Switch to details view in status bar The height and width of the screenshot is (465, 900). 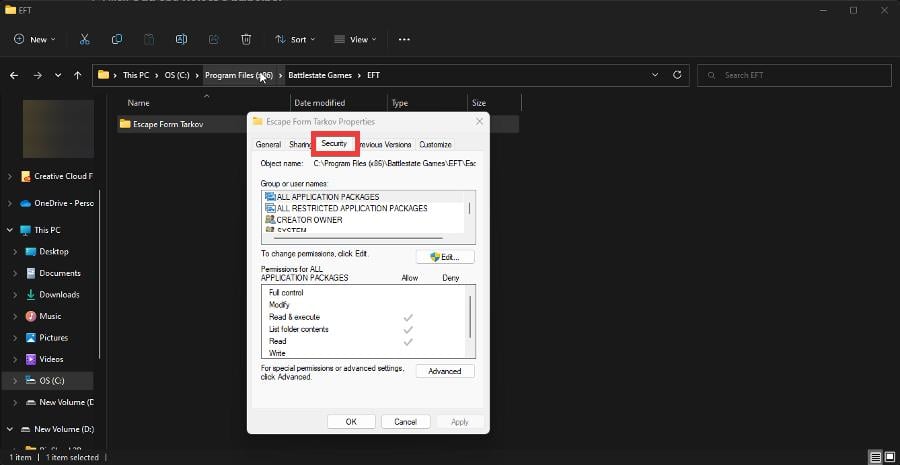pyautogui.click(x=874, y=457)
